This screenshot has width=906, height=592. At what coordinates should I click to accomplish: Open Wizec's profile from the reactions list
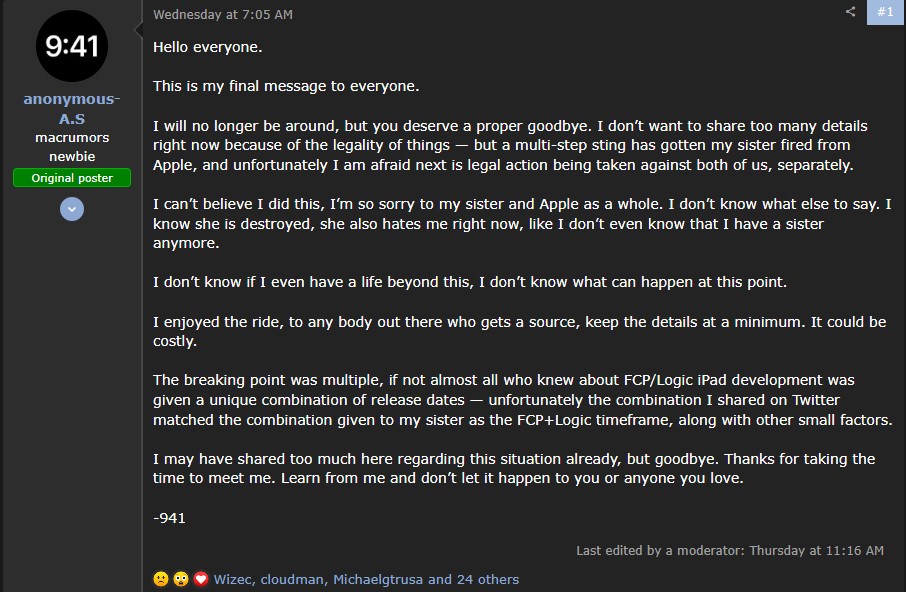click(x=234, y=579)
